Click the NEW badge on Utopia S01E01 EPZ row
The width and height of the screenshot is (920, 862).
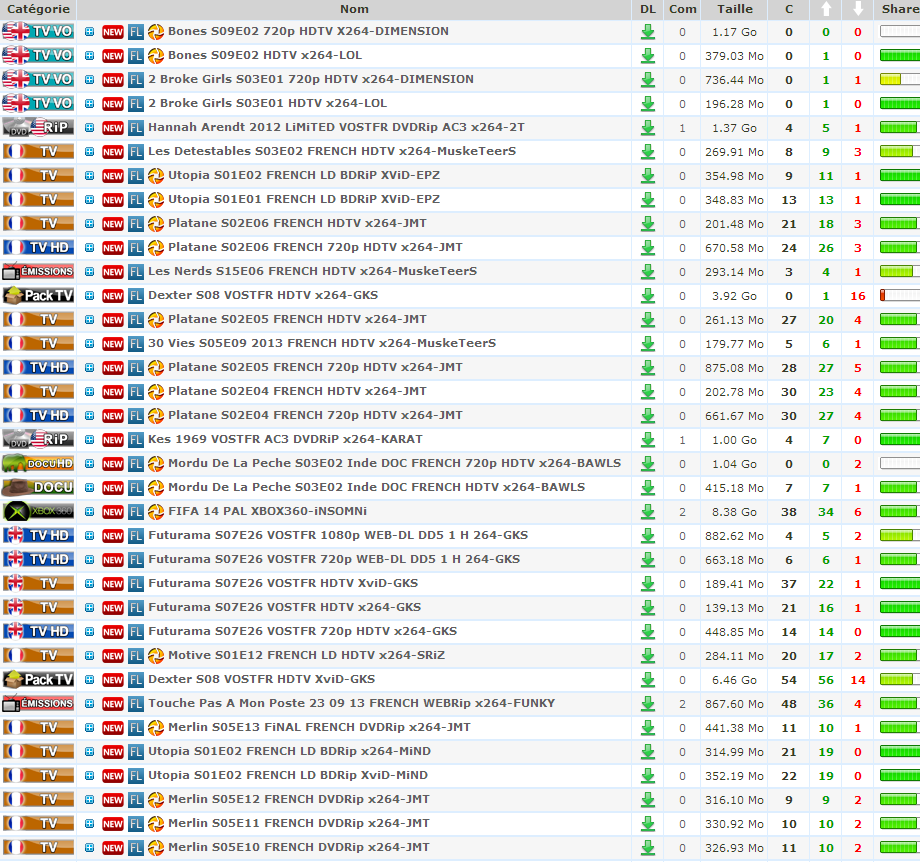tap(113, 200)
